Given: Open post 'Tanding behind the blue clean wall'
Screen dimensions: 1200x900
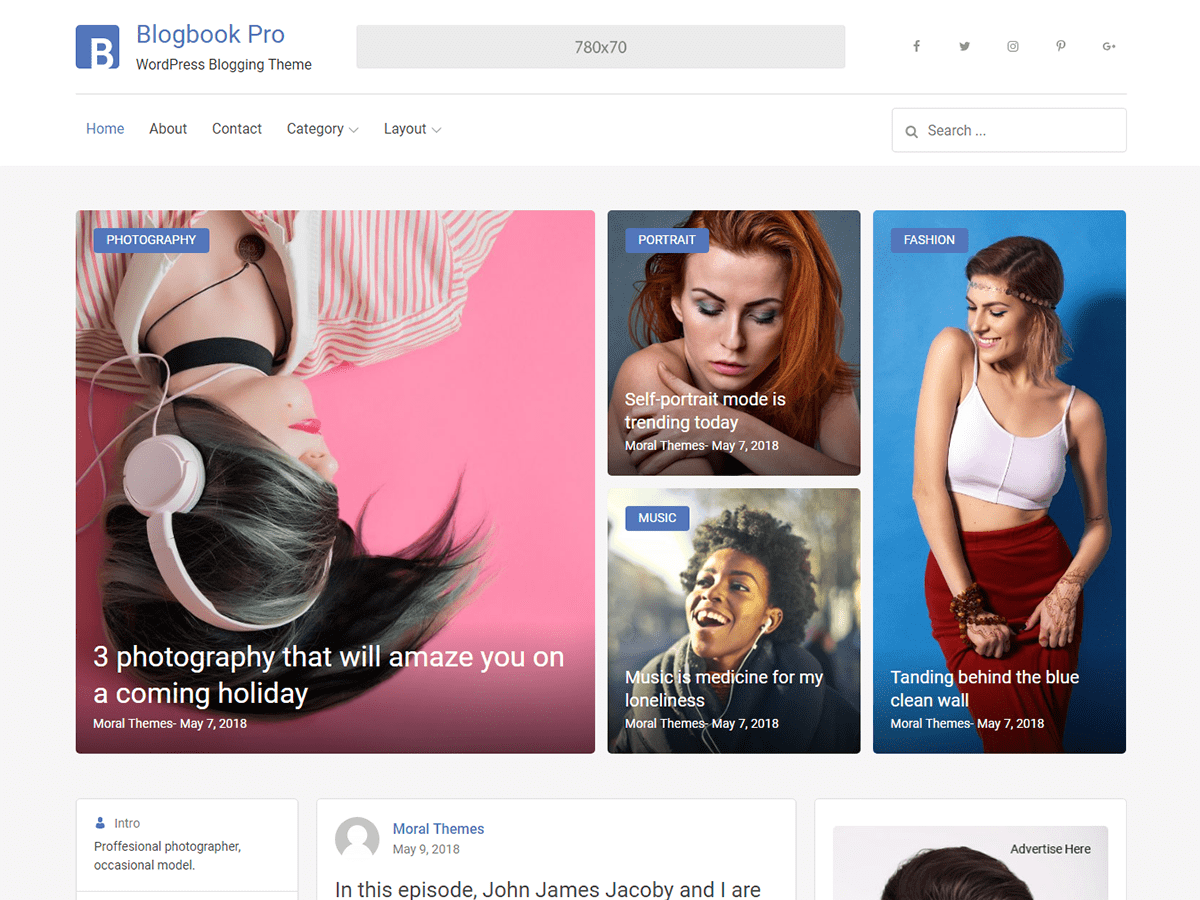Looking at the screenshot, I should tap(985, 689).
